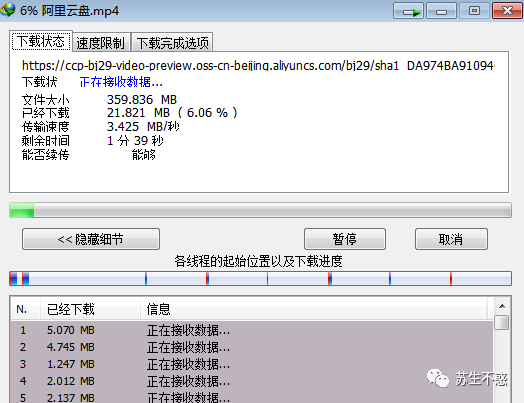The width and height of the screenshot is (524, 403).
Task: Select thread row 3 with 1.247 MB
Action: [x=252, y=364]
